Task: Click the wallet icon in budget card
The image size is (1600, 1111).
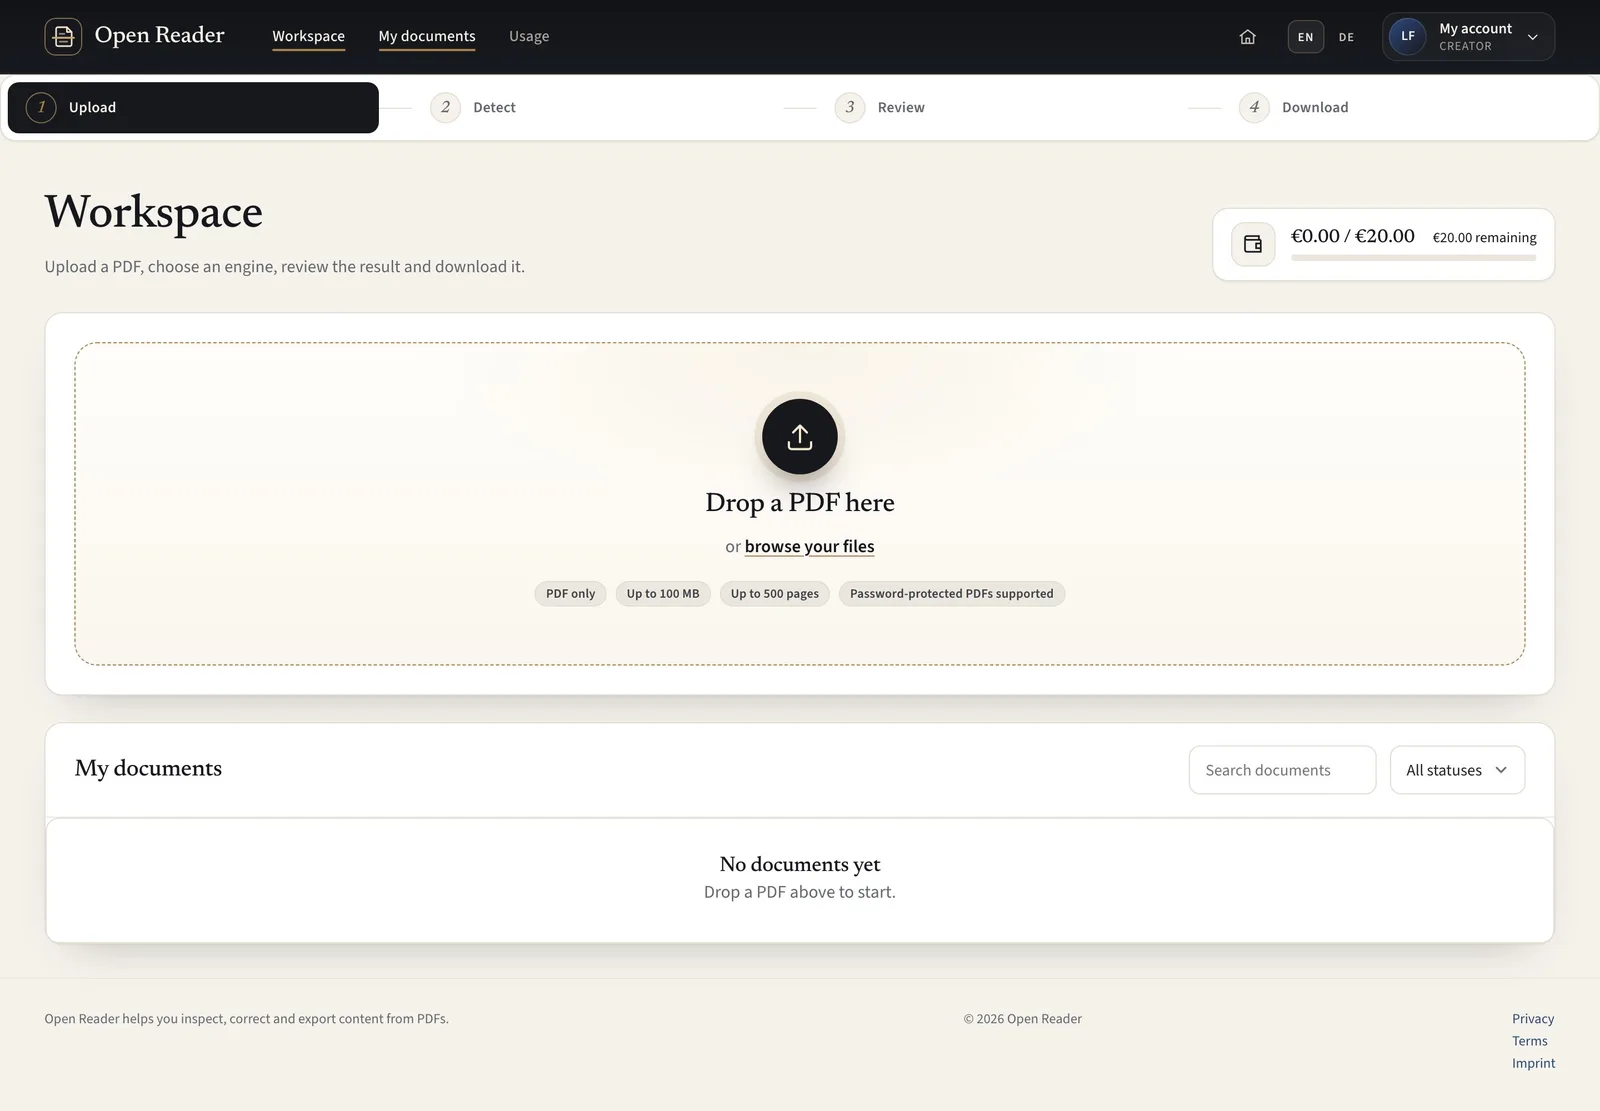Action: [x=1253, y=244]
